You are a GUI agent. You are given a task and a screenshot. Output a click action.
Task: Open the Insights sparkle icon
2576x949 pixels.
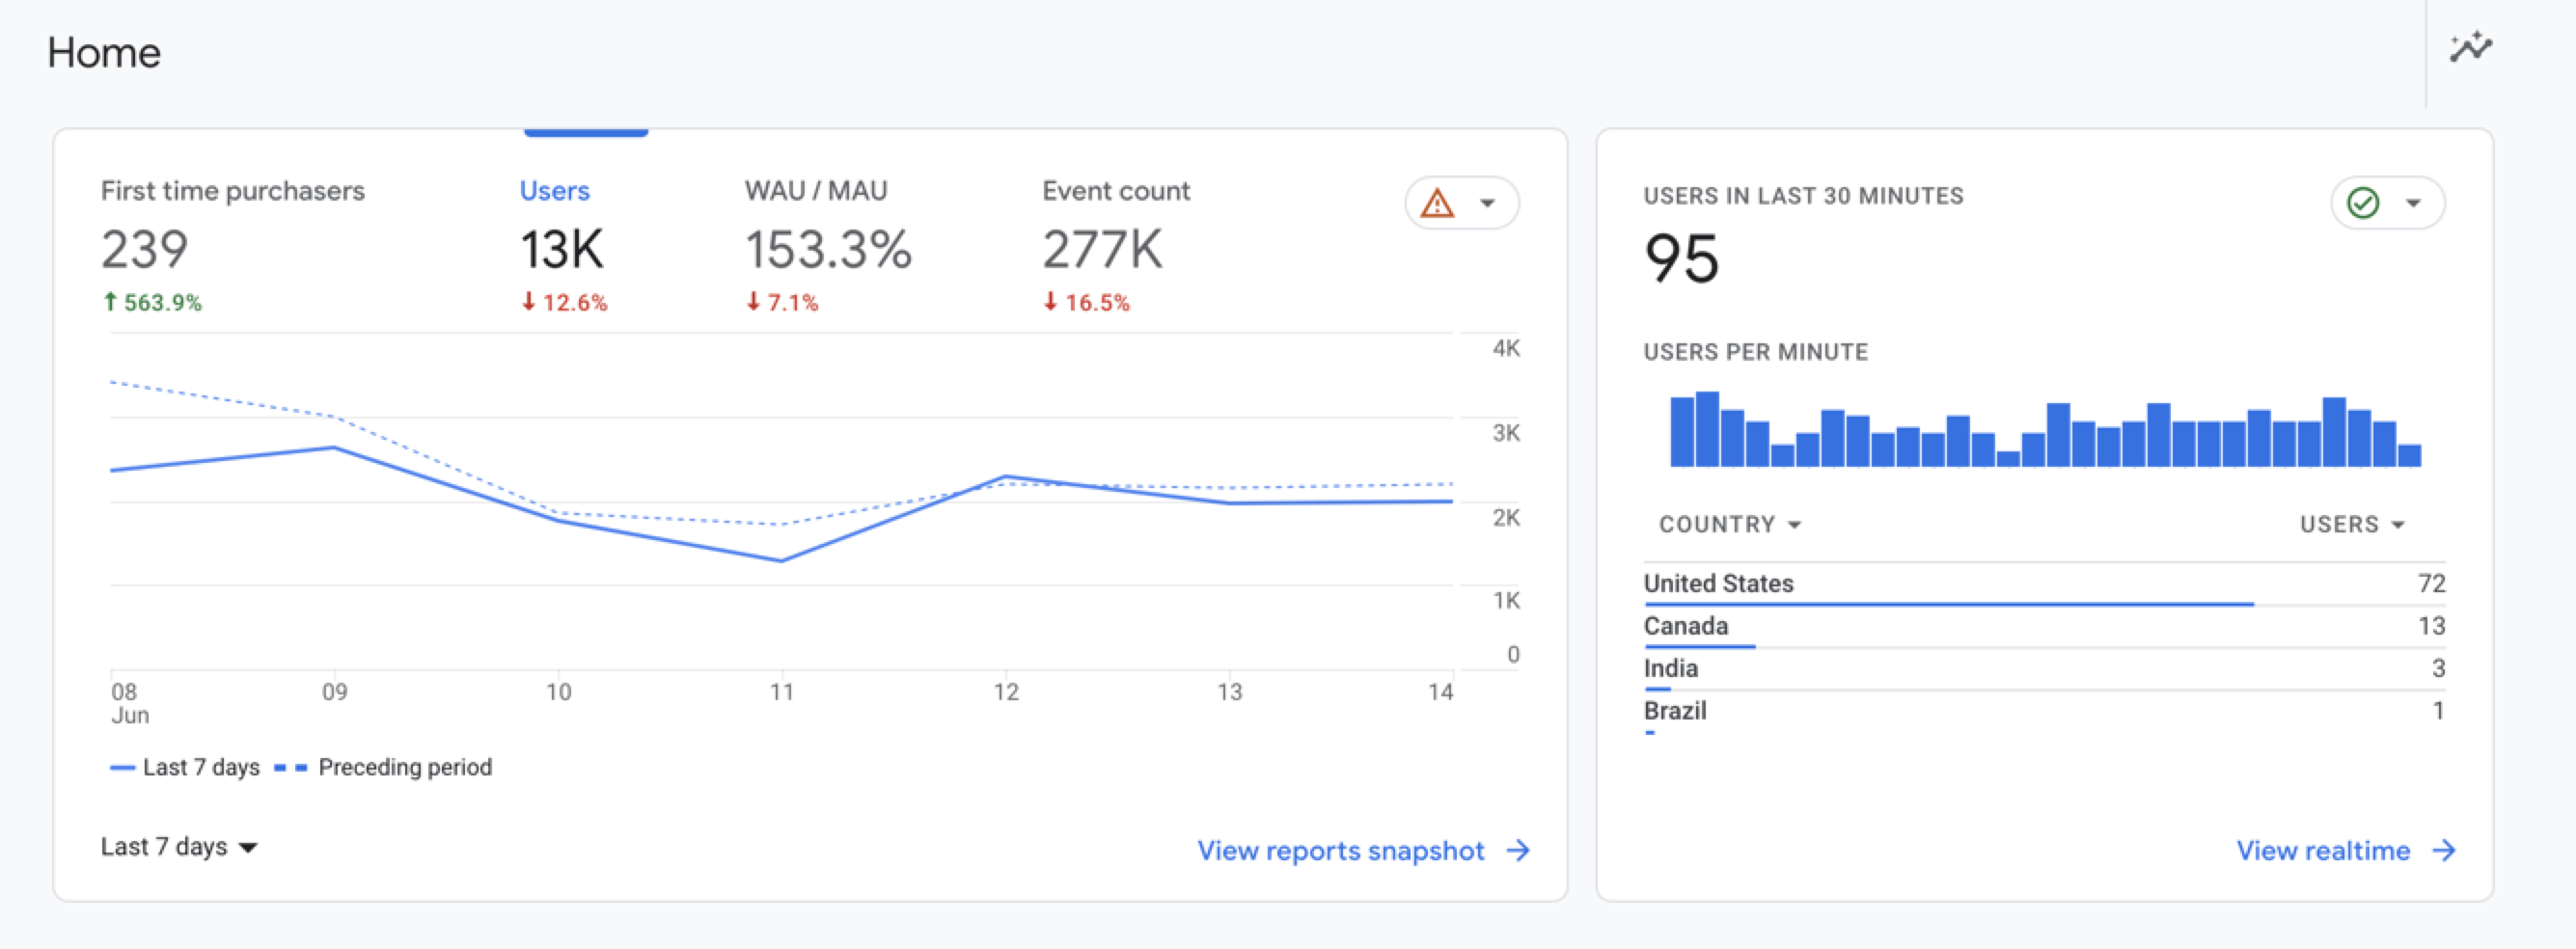(2470, 47)
